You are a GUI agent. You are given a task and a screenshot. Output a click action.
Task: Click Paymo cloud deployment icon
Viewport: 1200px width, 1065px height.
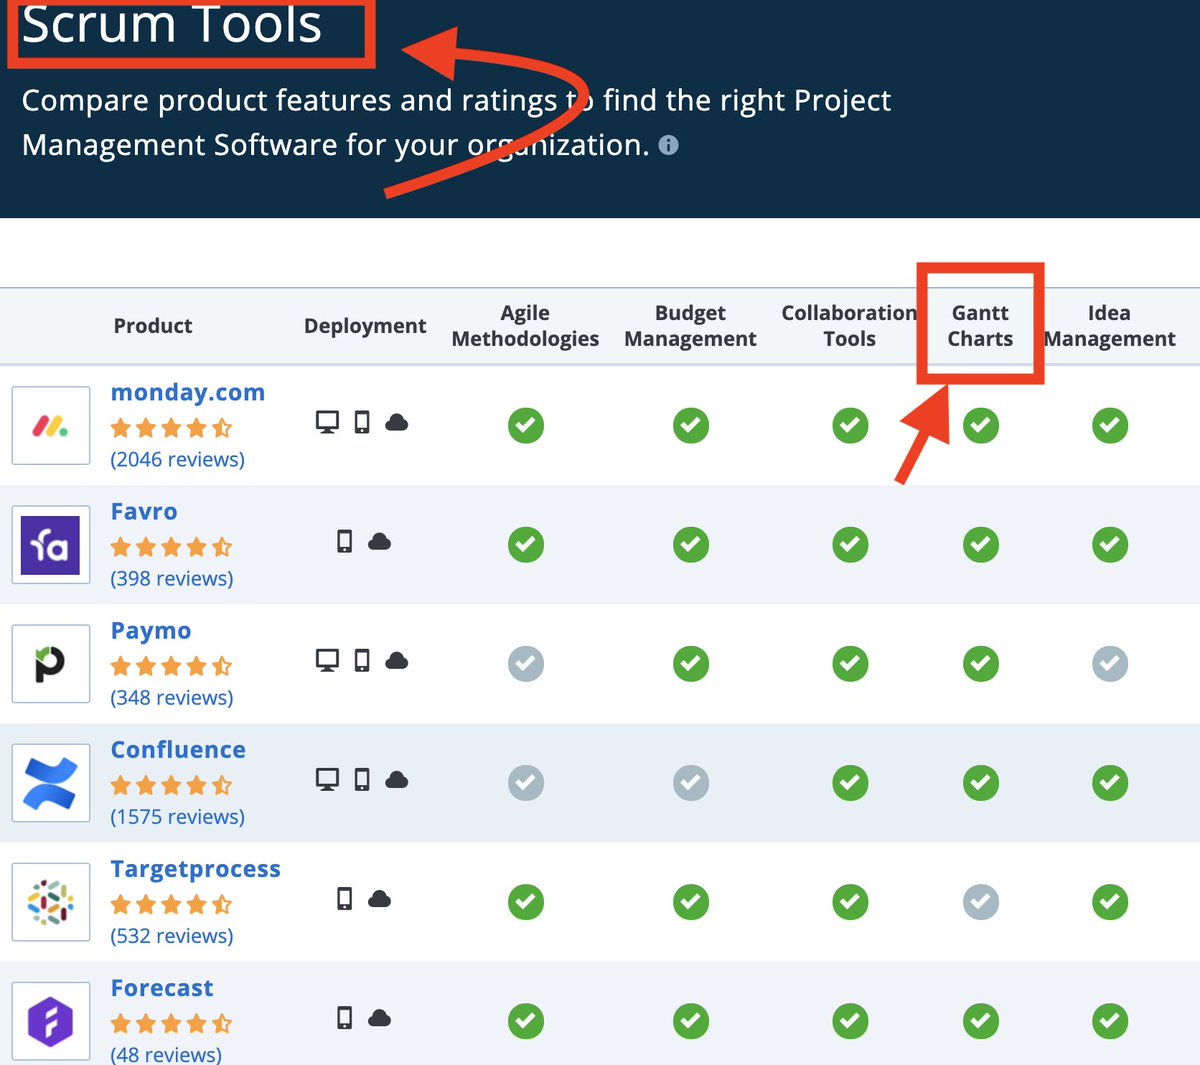click(x=397, y=660)
